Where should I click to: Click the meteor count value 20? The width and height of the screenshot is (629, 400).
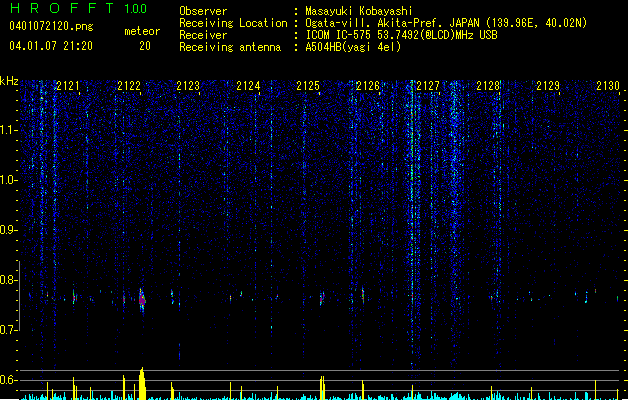(145, 46)
